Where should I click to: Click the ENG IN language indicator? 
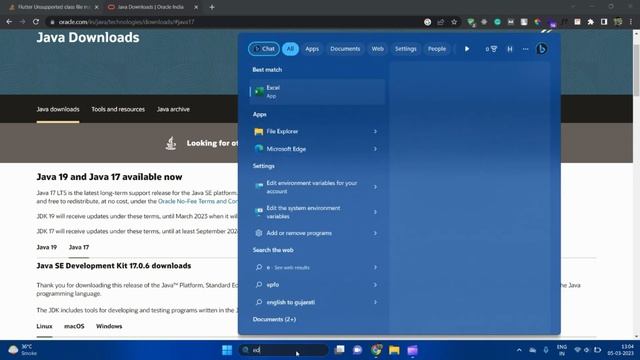click(x=562, y=350)
